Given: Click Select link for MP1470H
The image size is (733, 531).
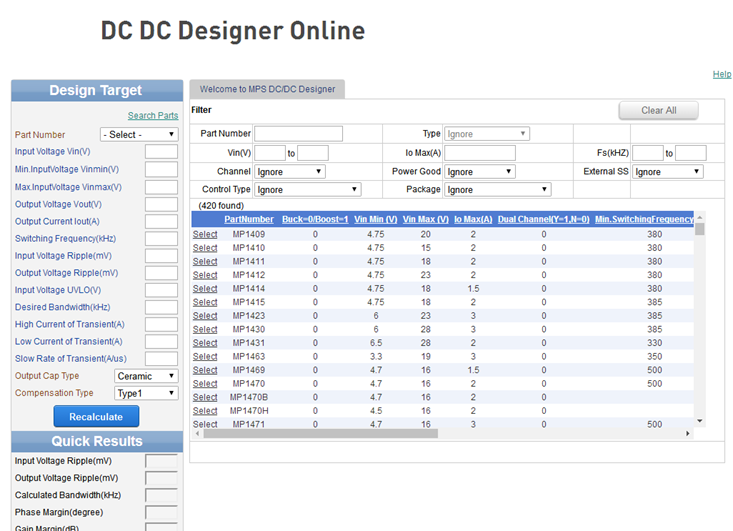Looking at the screenshot, I should point(205,410).
